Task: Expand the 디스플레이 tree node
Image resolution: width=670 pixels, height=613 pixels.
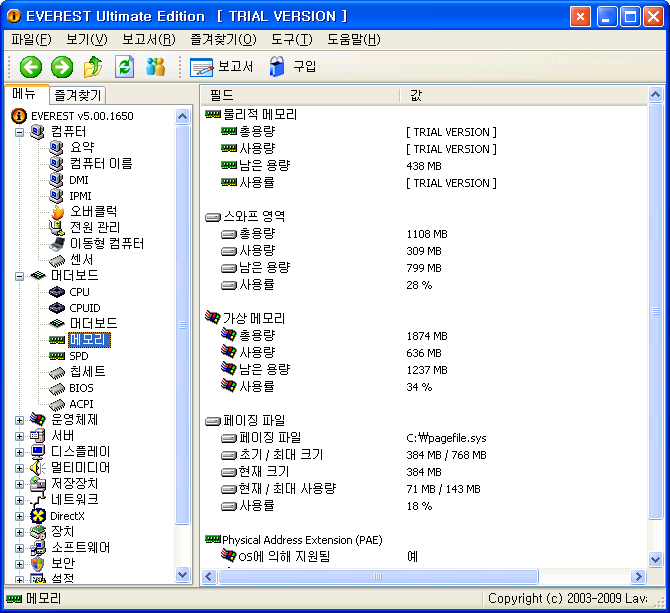Action: (x=19, y=452)
